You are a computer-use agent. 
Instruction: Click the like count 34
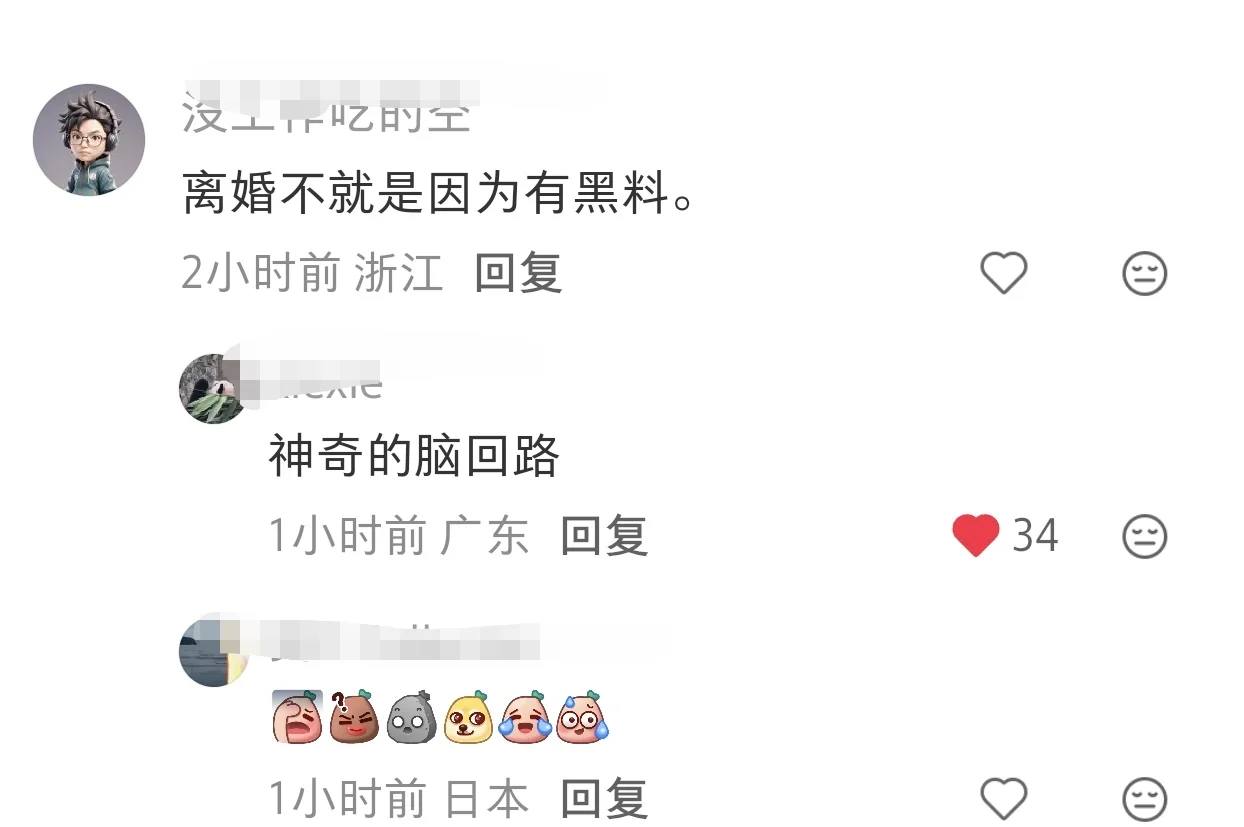coord(1035,536)
